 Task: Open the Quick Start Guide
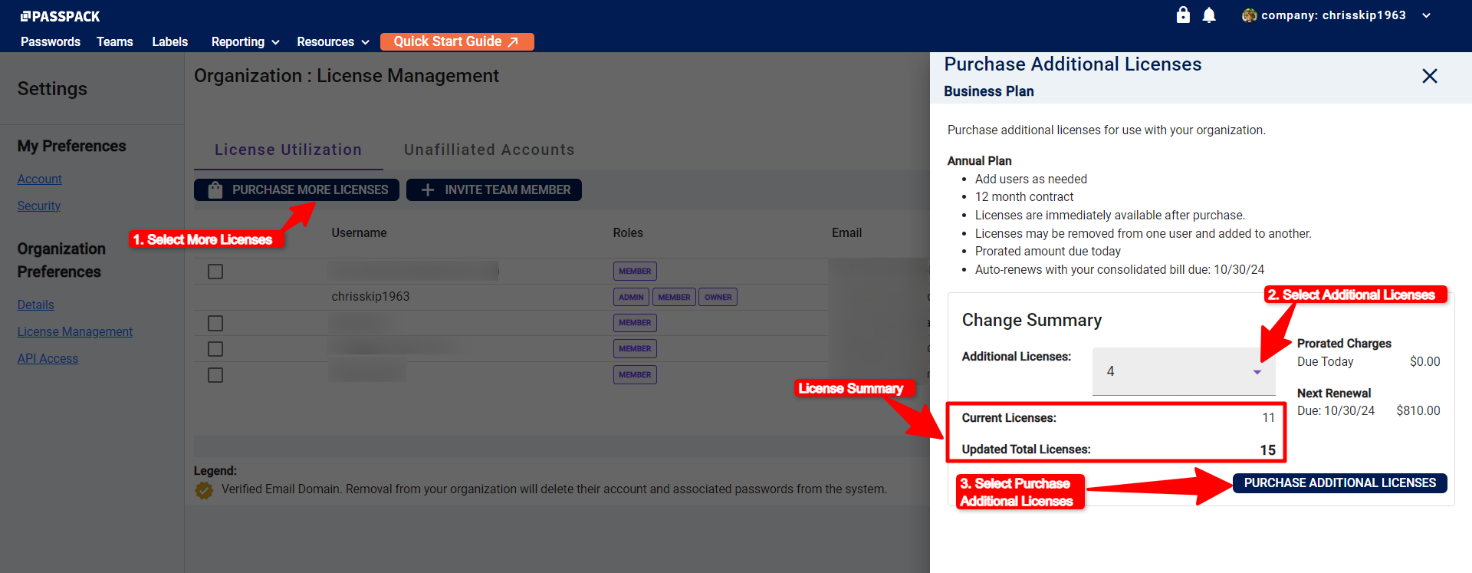(x=457, y=42)
